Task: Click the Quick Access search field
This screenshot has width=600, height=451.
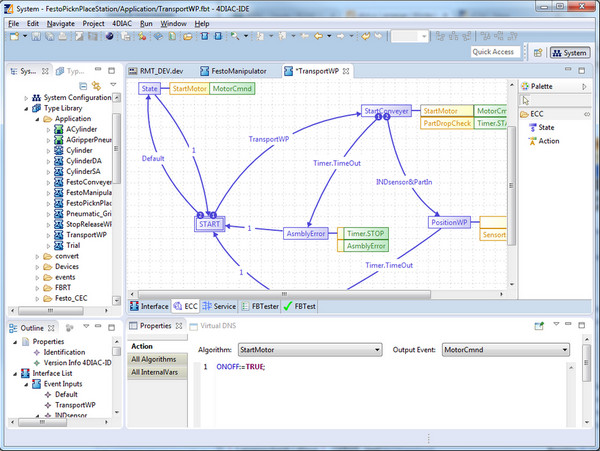Action: click(x=494, y=52)
